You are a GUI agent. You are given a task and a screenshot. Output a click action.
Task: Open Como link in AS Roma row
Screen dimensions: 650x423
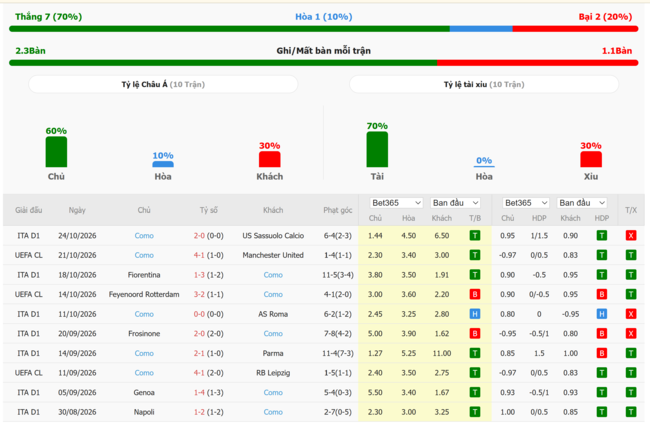(x=144, y=314)
